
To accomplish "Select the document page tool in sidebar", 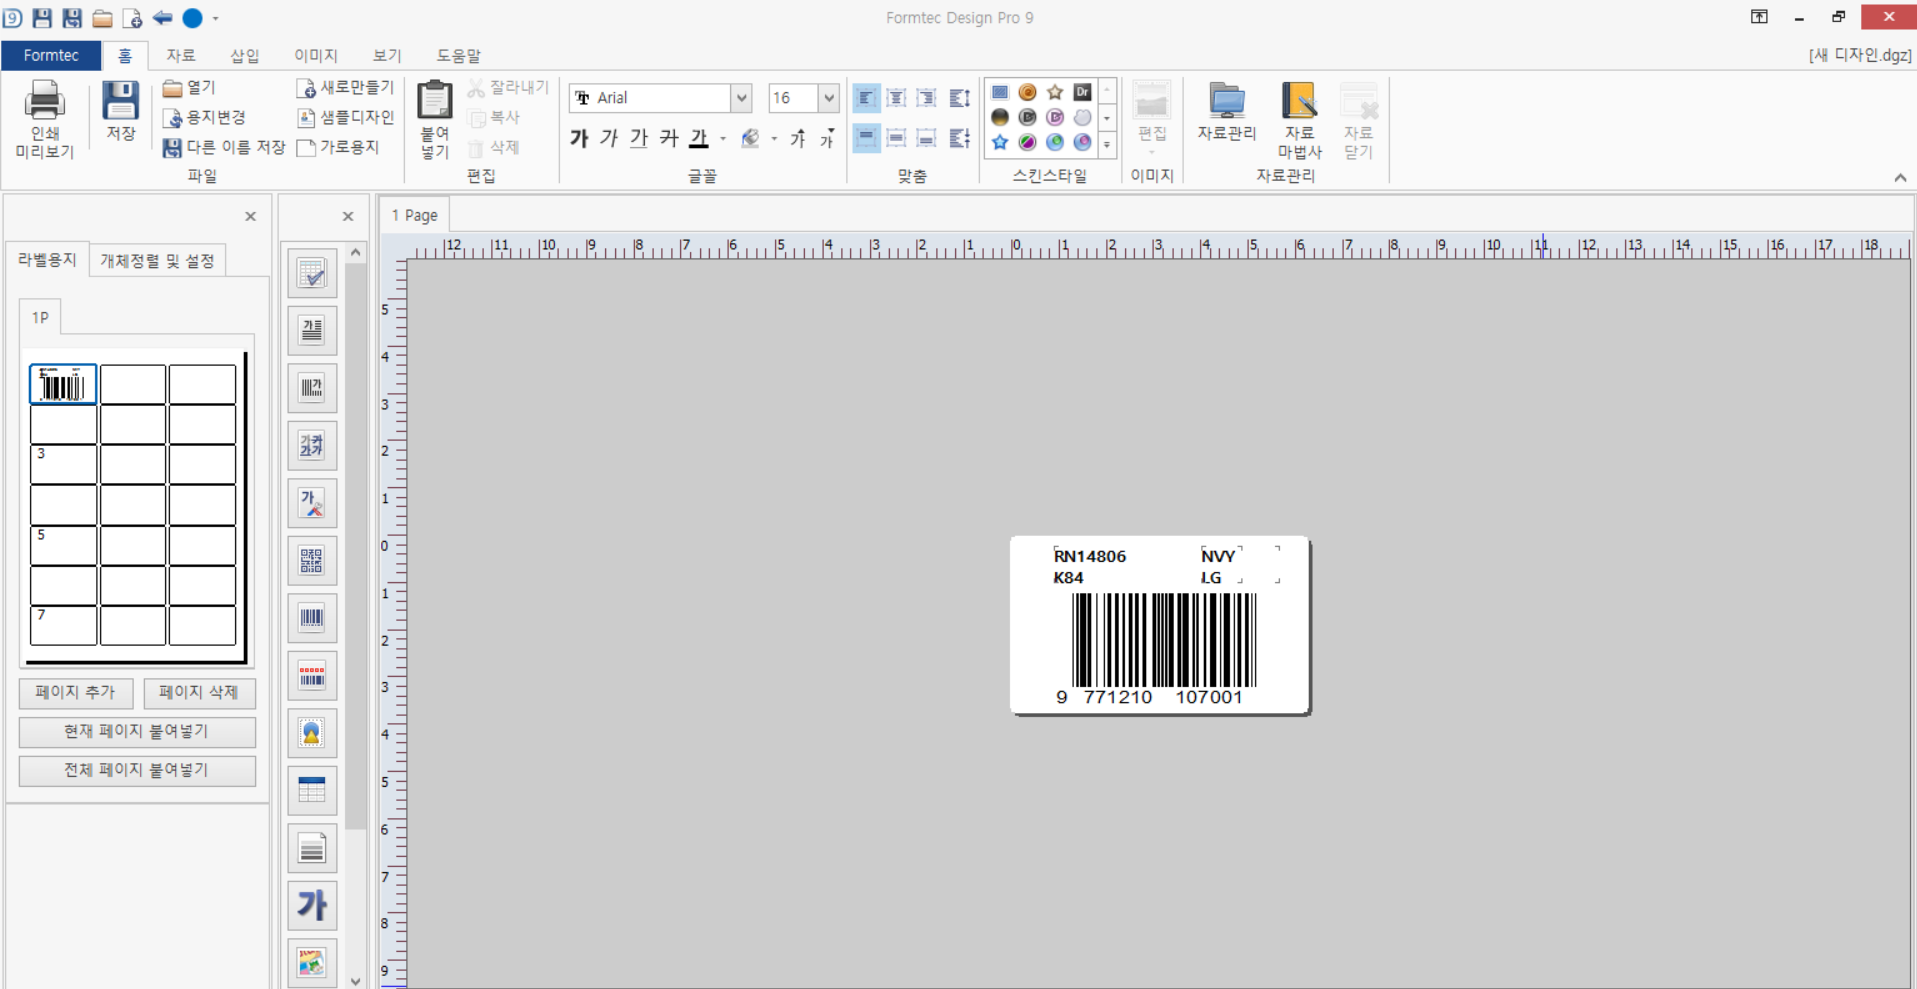I will (312, 848).
